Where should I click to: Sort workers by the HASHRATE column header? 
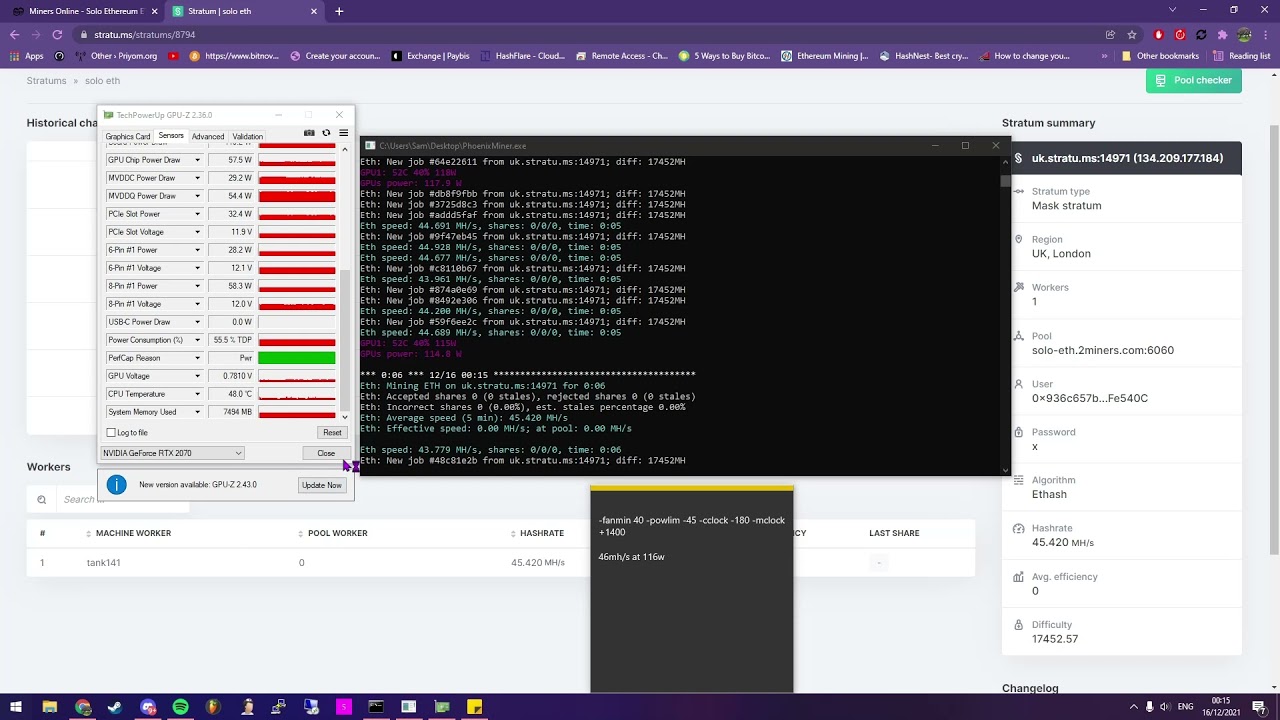click(x=542, y=533)
